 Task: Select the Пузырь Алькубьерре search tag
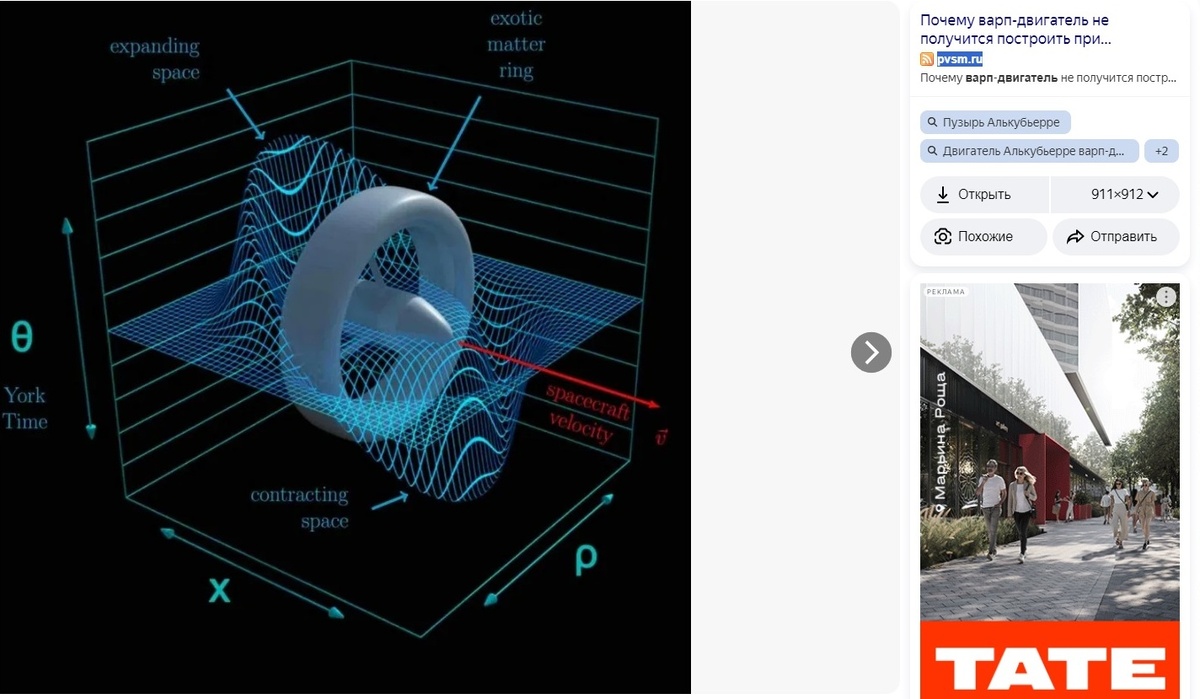(x=996, y=122)
